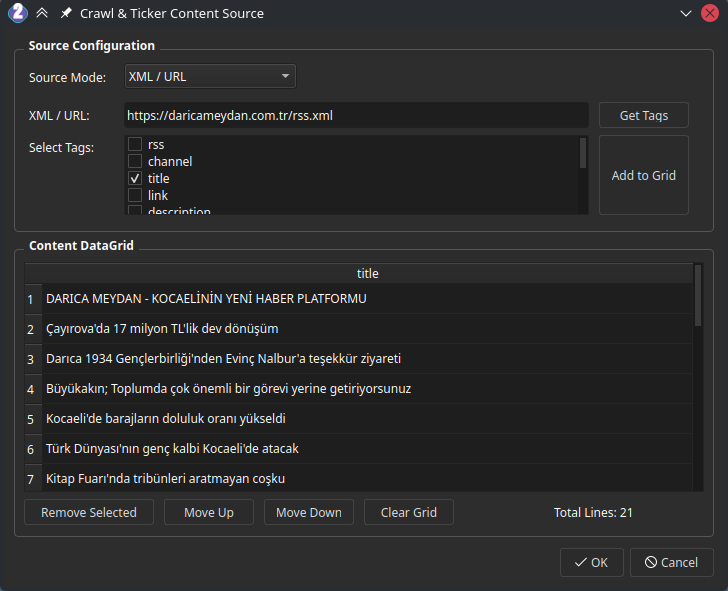Click the 'Total Lines: 21' label
The height and width of the screenshot is (591, 728).
click(593, 513)
